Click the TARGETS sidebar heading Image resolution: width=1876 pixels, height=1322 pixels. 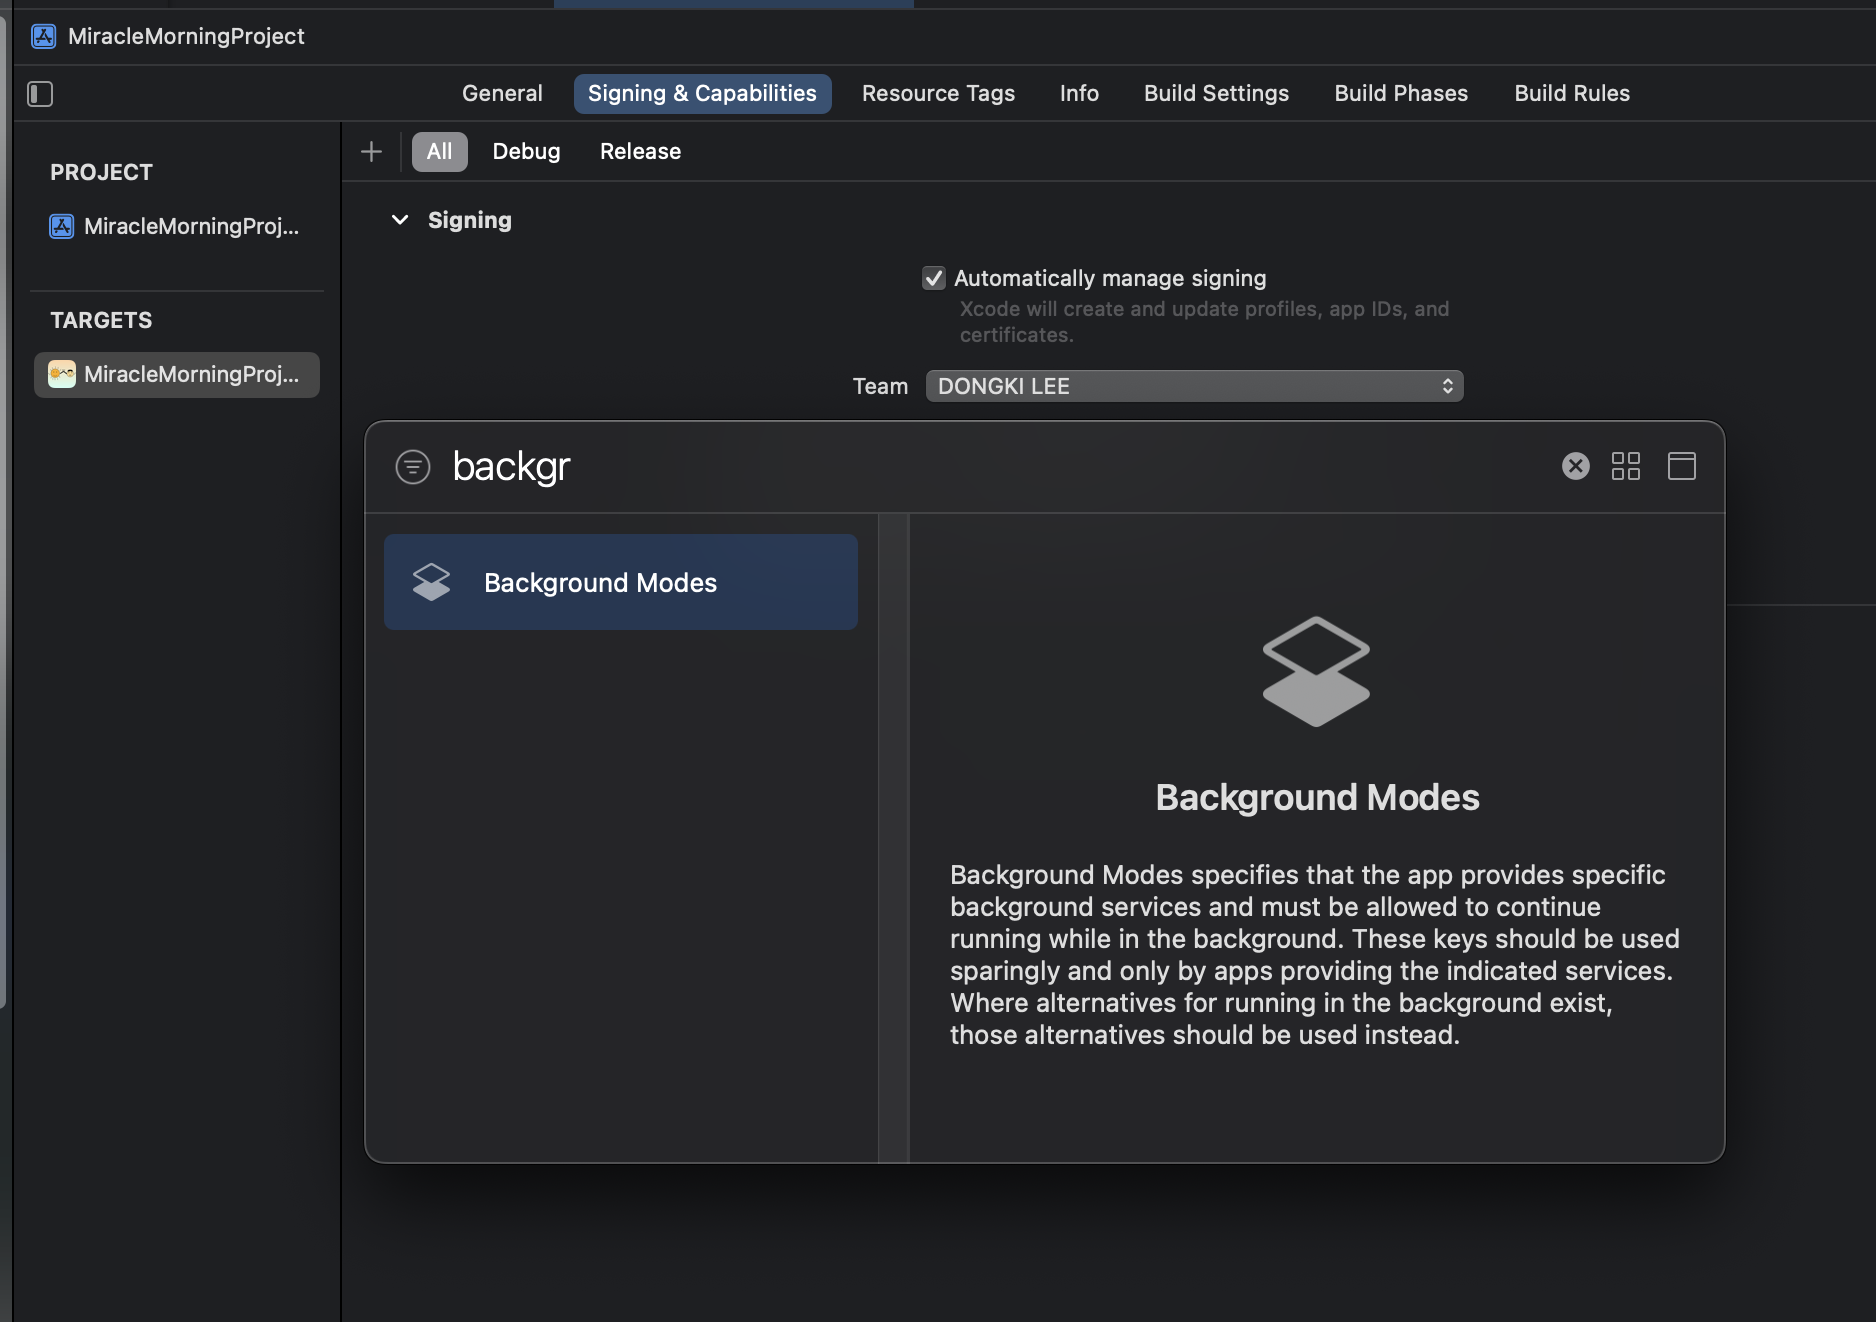[x=101, y=320]
